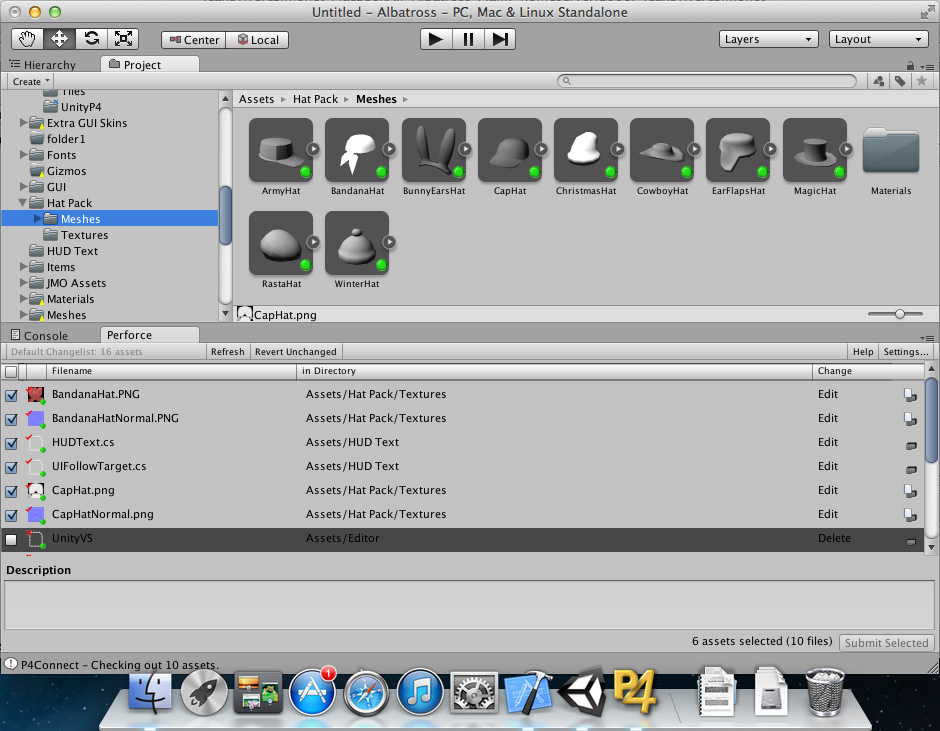Click the Pause button
940x731 pixels.
(x=468, y=40)
